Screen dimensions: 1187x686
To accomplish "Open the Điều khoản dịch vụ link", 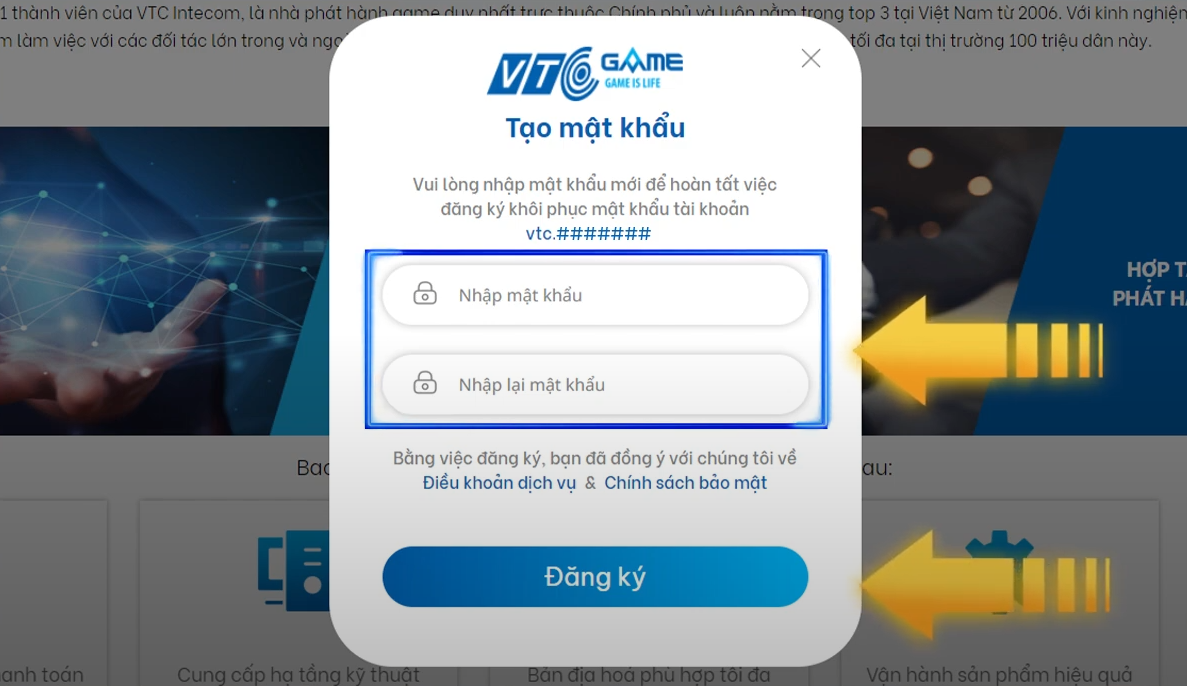I will (x=499, y=482).
